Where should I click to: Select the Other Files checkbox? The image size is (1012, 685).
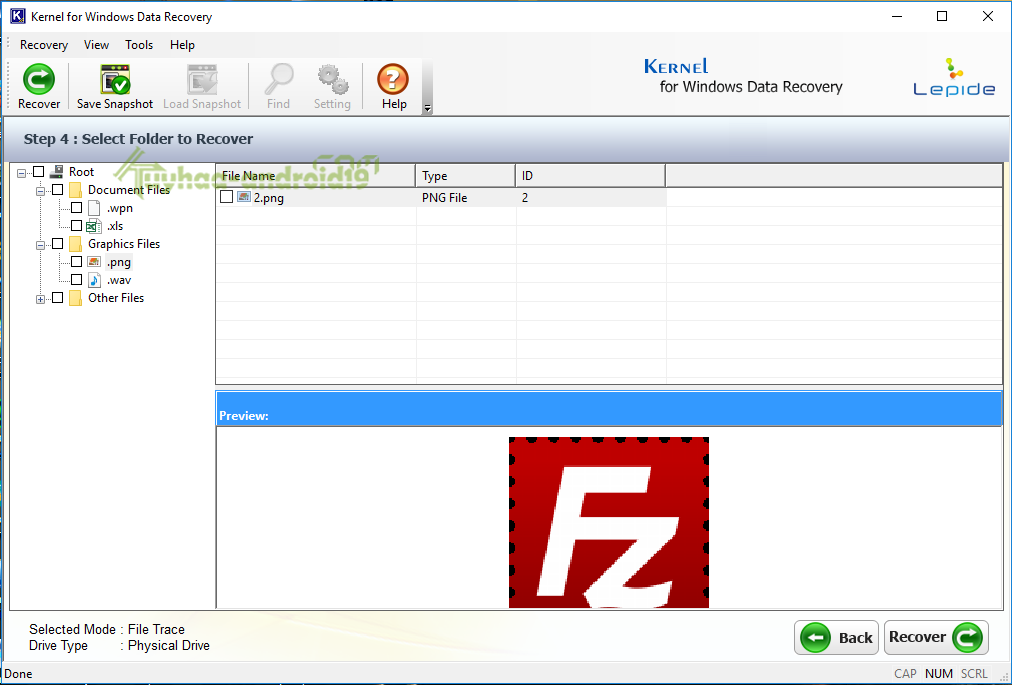click(x=57, y=298)
